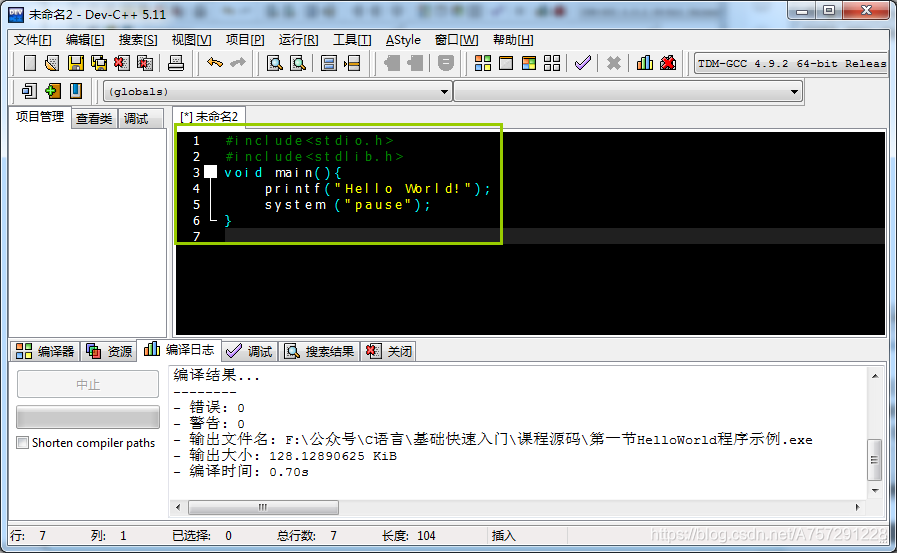Click the Close All files icon

(145, 63)
